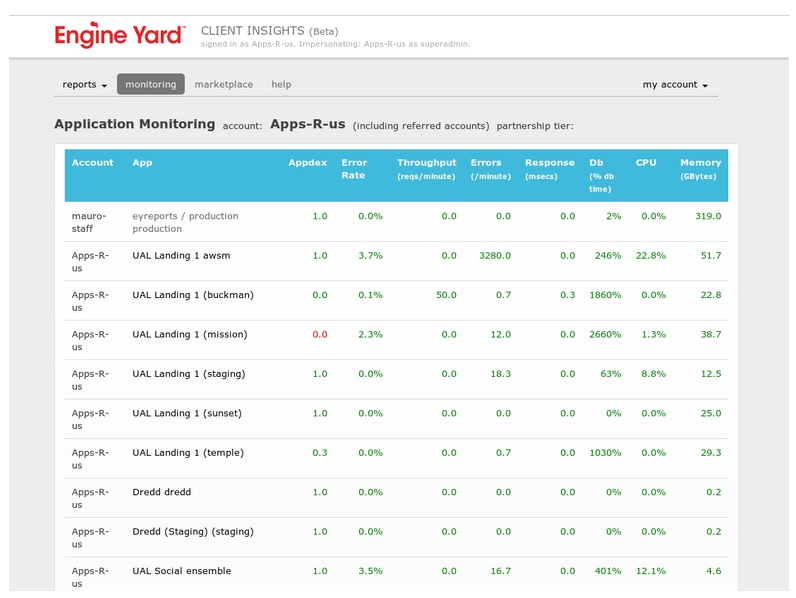Click the Engine Yard logo
Image resolution: width=796 pixels, height=598 pixels.
120,35
